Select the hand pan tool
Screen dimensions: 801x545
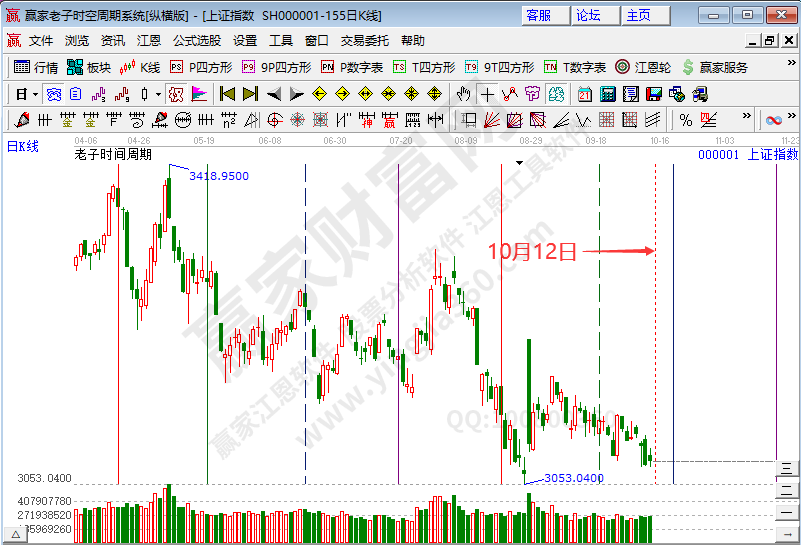463,94
